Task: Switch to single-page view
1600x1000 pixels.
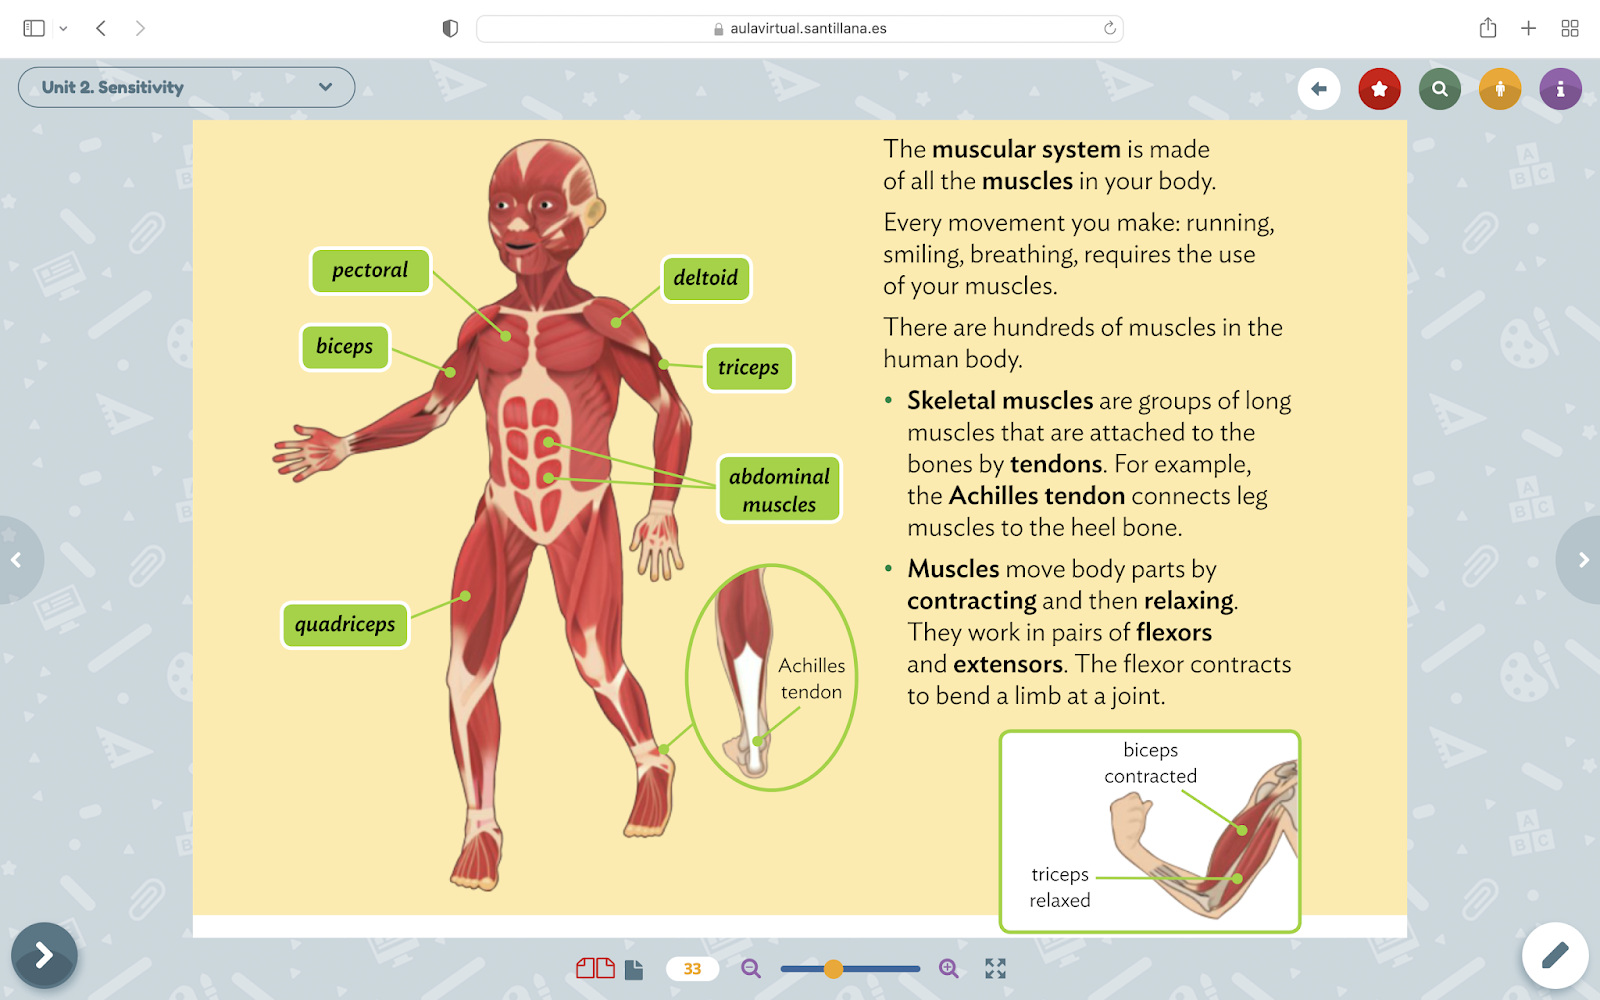Action: (x=634, y=969)
